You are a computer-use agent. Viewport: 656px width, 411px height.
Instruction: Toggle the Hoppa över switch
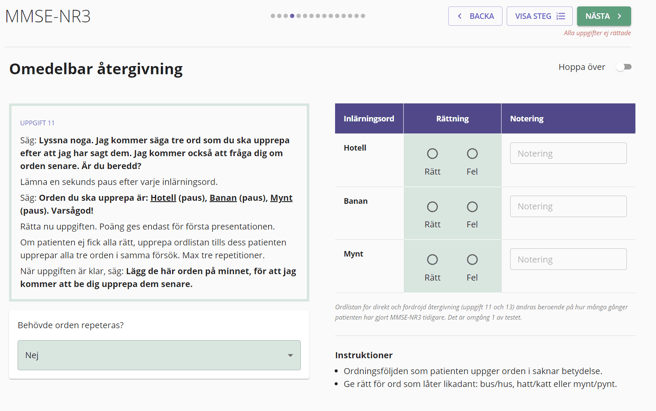coord(624,67)
